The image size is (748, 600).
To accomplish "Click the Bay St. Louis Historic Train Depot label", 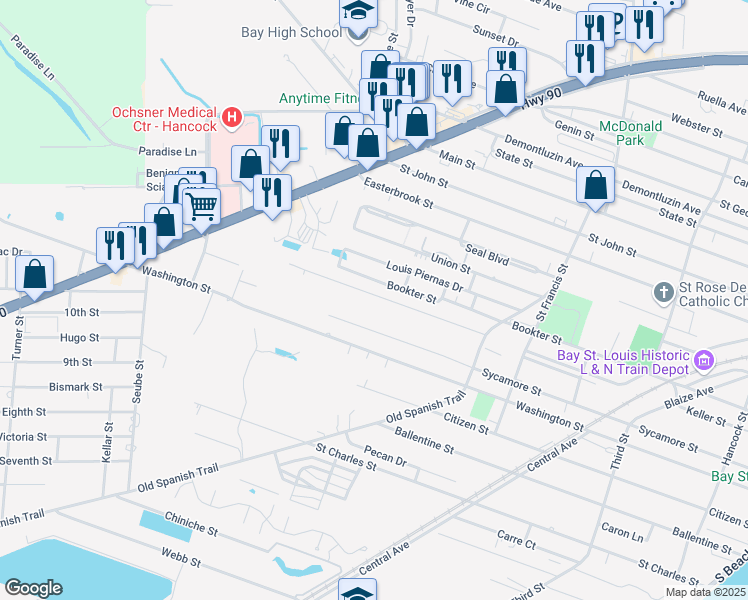I will (624, 362).
